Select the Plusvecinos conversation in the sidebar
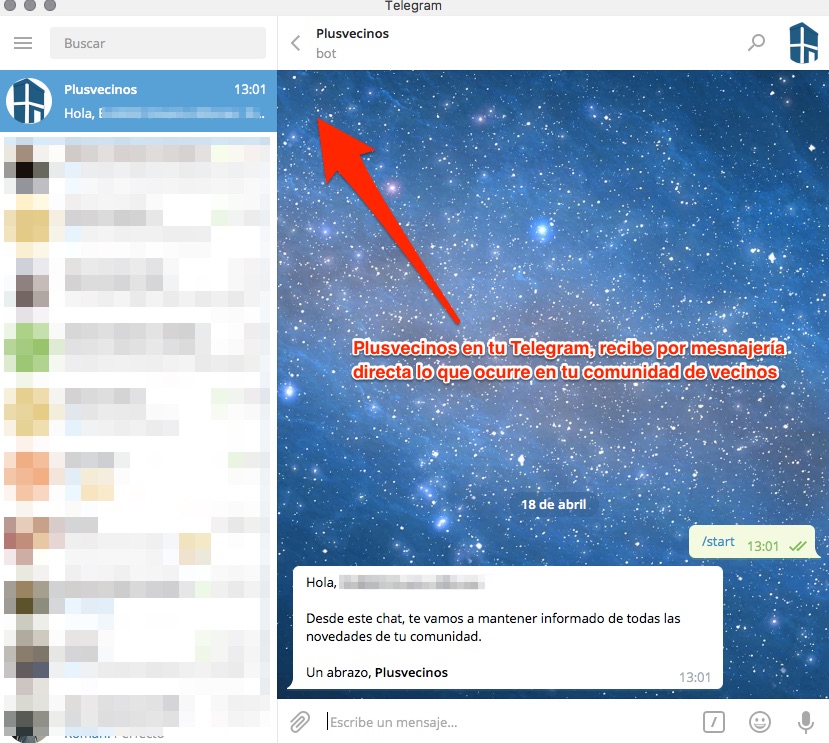The width and height of the screenshot is (829, 743). (150, 101)
